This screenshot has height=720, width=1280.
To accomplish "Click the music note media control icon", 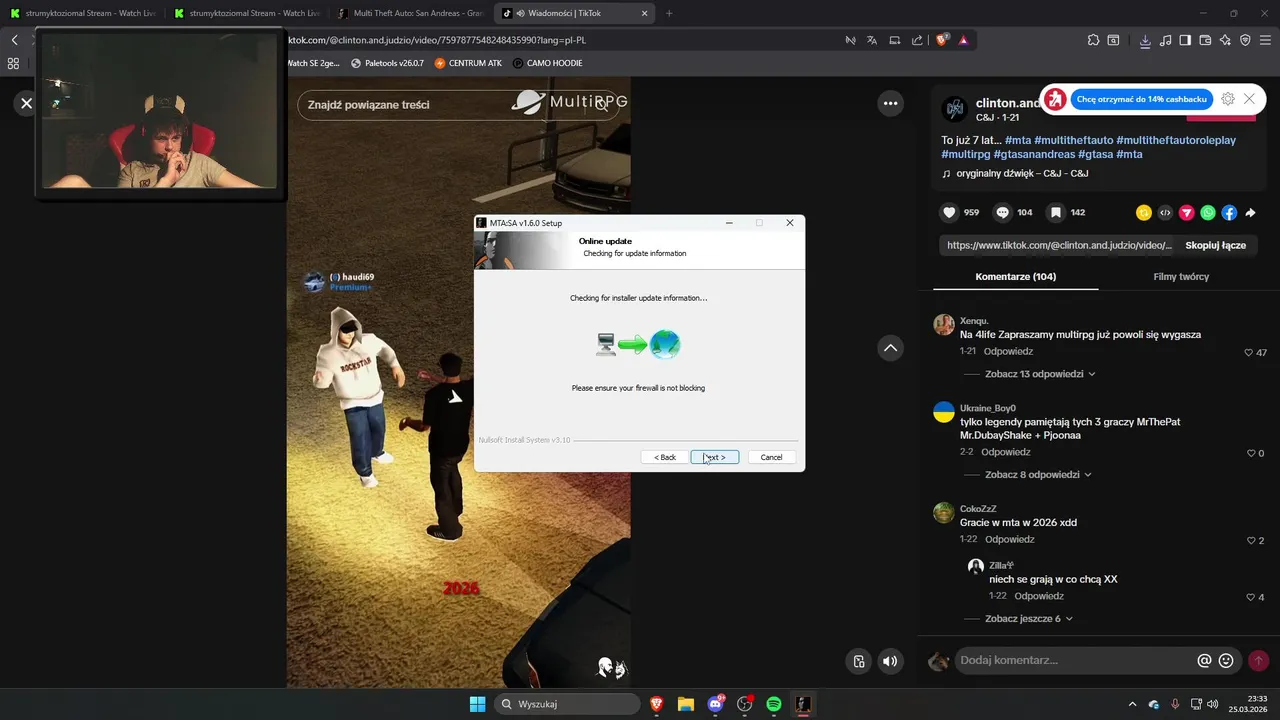I will (x=1165, y=40).
